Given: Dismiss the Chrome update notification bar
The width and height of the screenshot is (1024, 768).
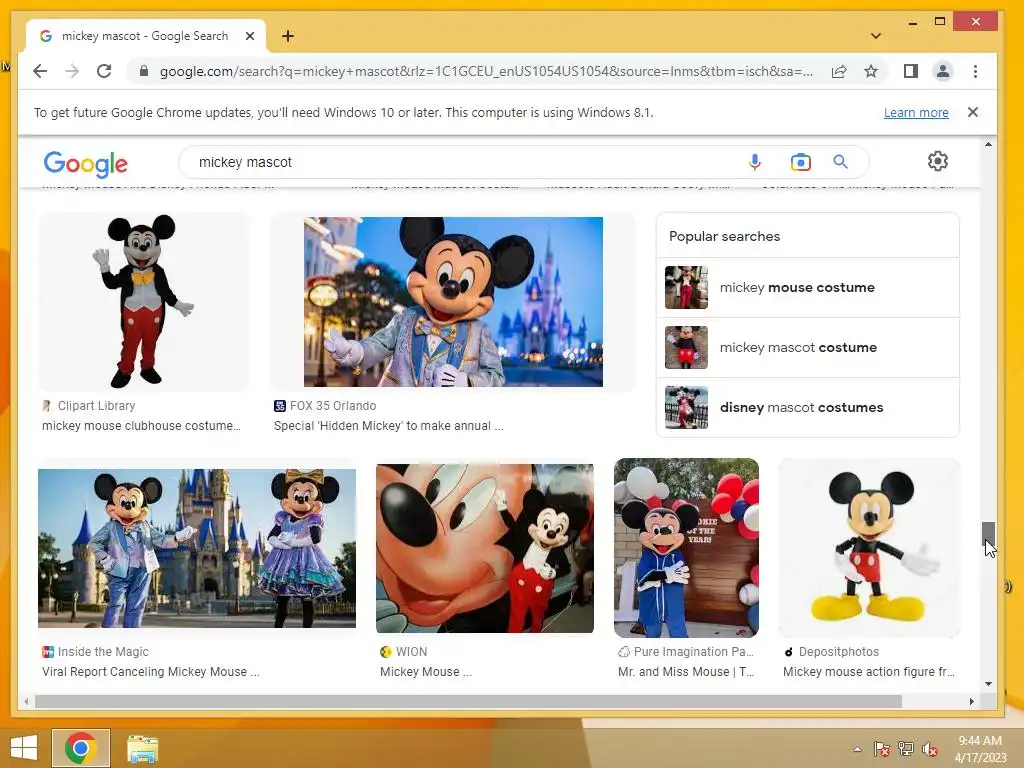Looking at the screenshot, I should (972, 112).
